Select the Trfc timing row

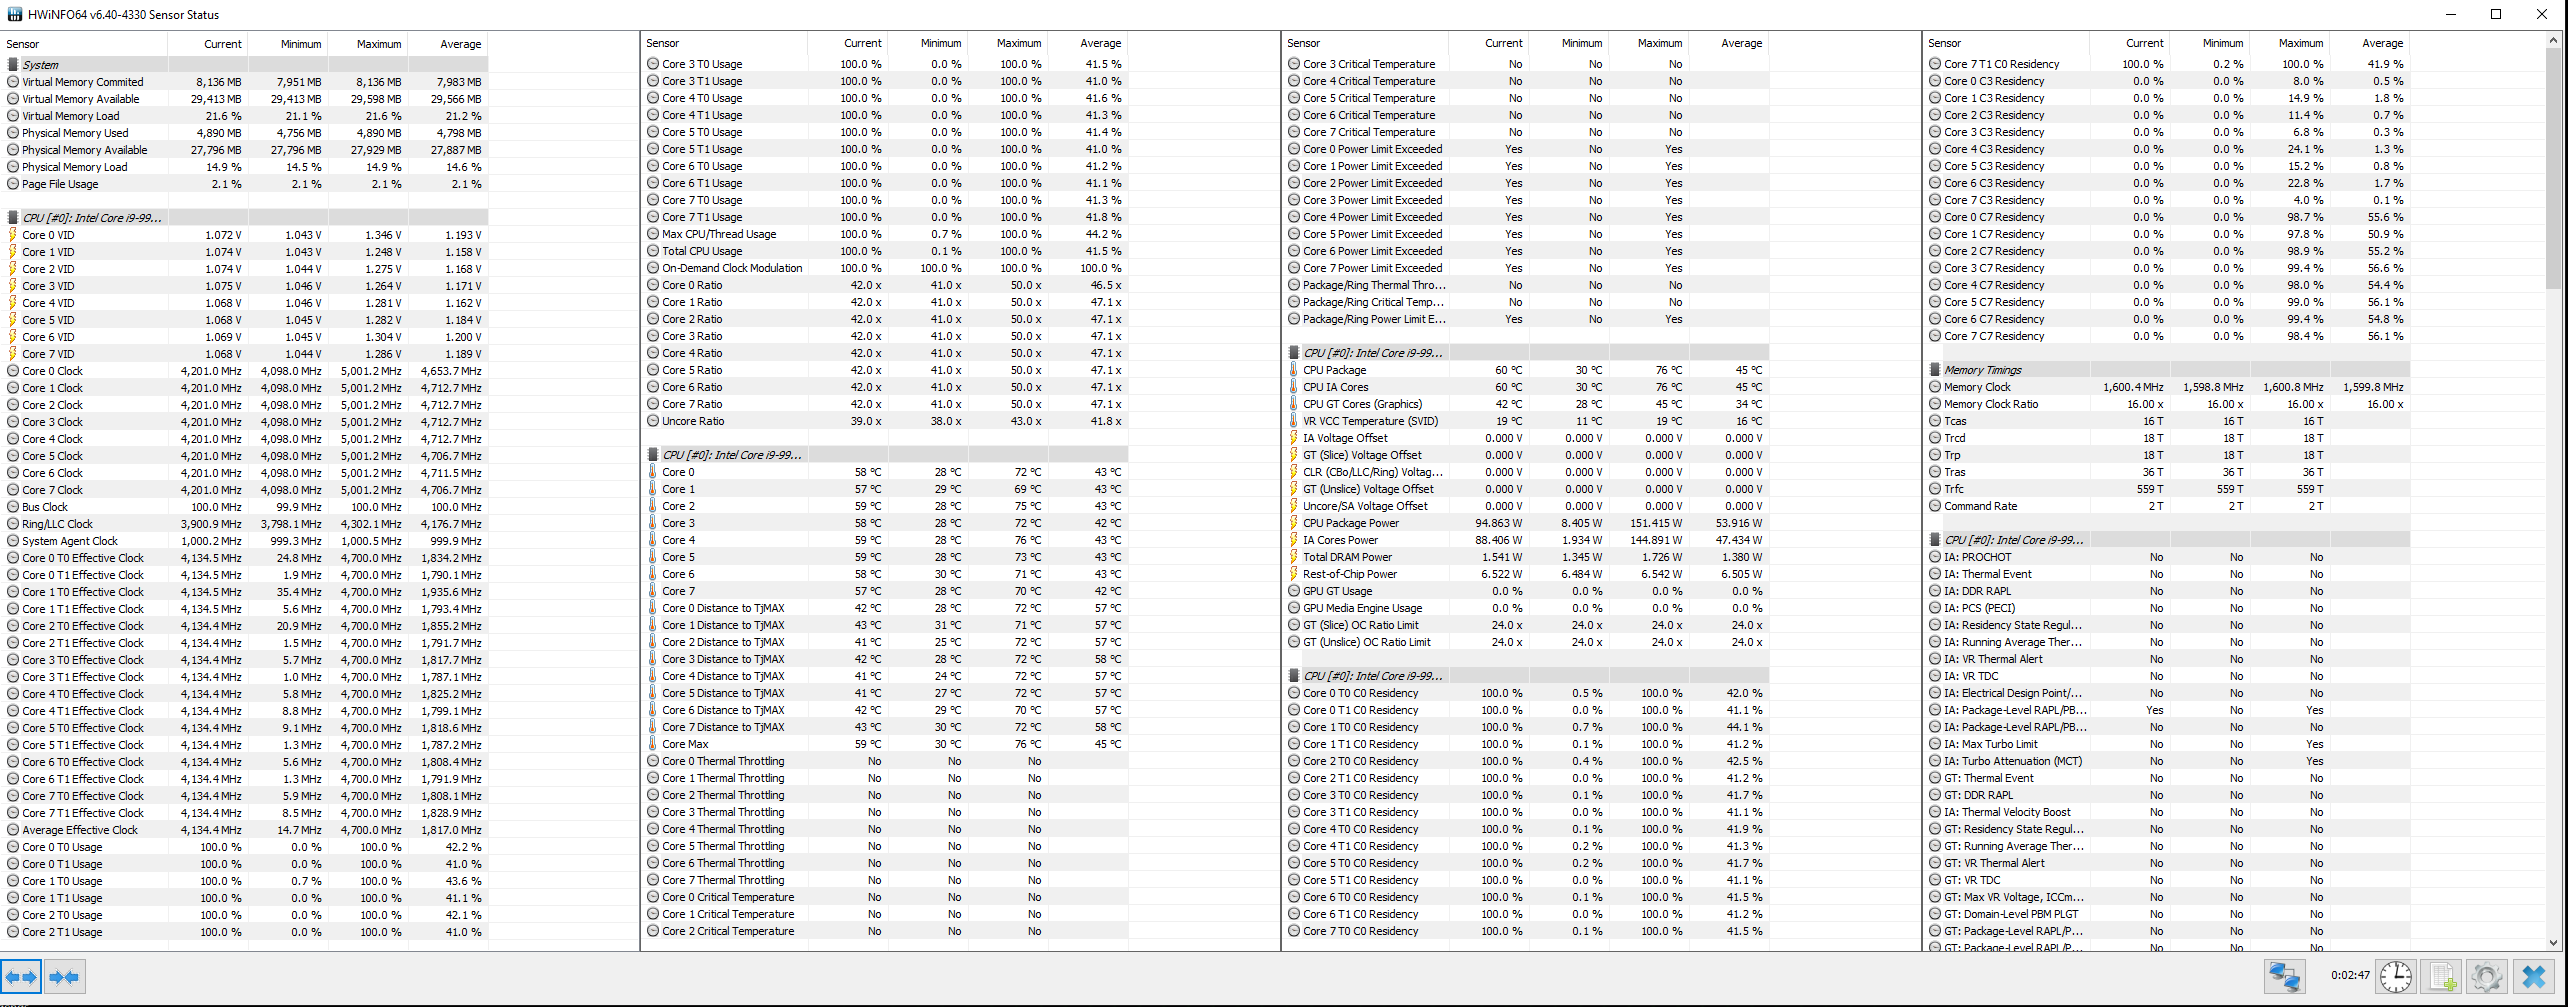(x=2166, y=489)
